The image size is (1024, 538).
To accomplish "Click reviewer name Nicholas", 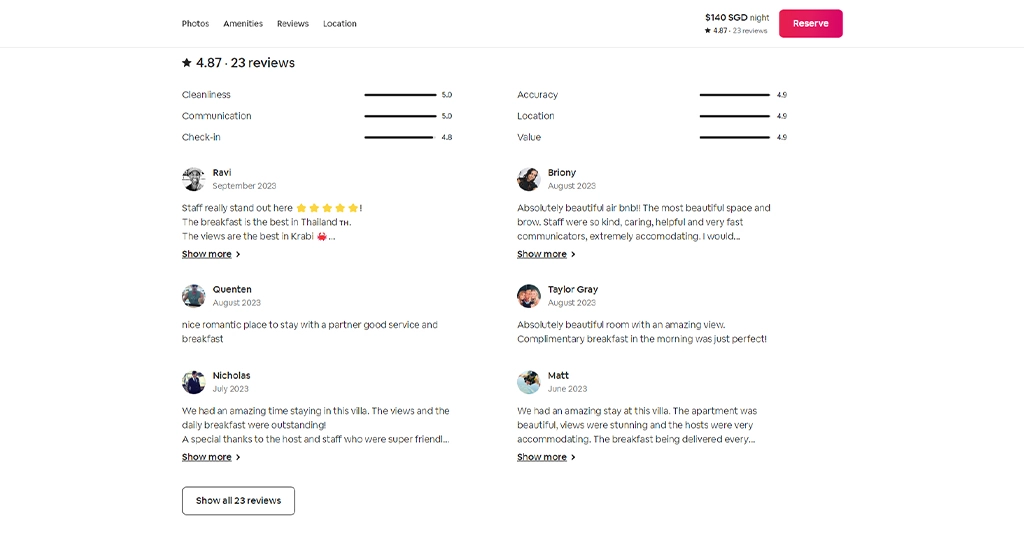I will [231, 375].
